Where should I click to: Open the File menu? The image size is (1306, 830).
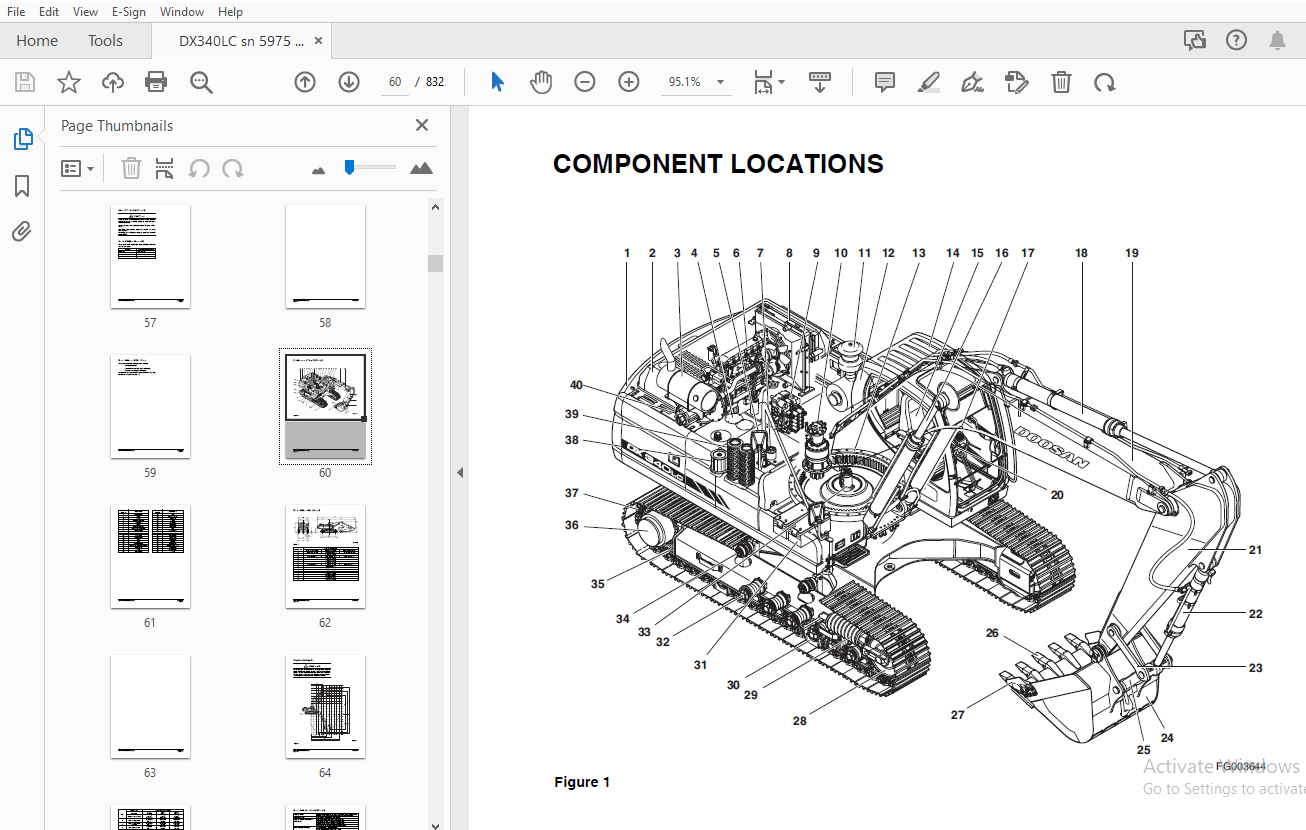point(16,11)
